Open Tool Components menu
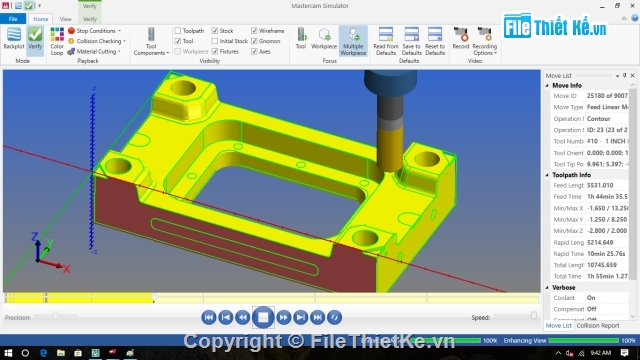Screen dimensions: 640x360 tap(151, 42)
